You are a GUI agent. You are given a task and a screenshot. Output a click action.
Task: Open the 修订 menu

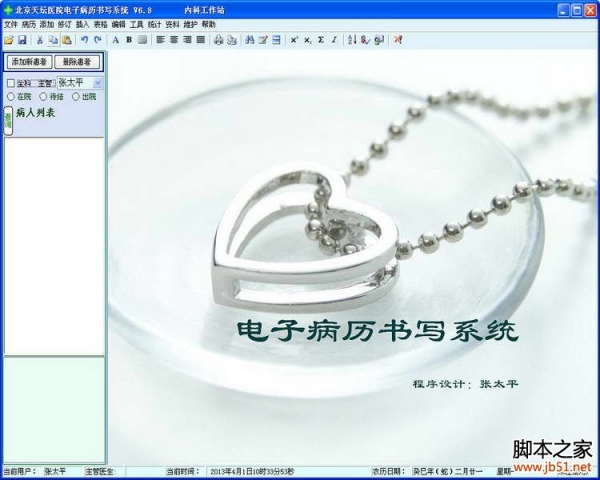65,24
